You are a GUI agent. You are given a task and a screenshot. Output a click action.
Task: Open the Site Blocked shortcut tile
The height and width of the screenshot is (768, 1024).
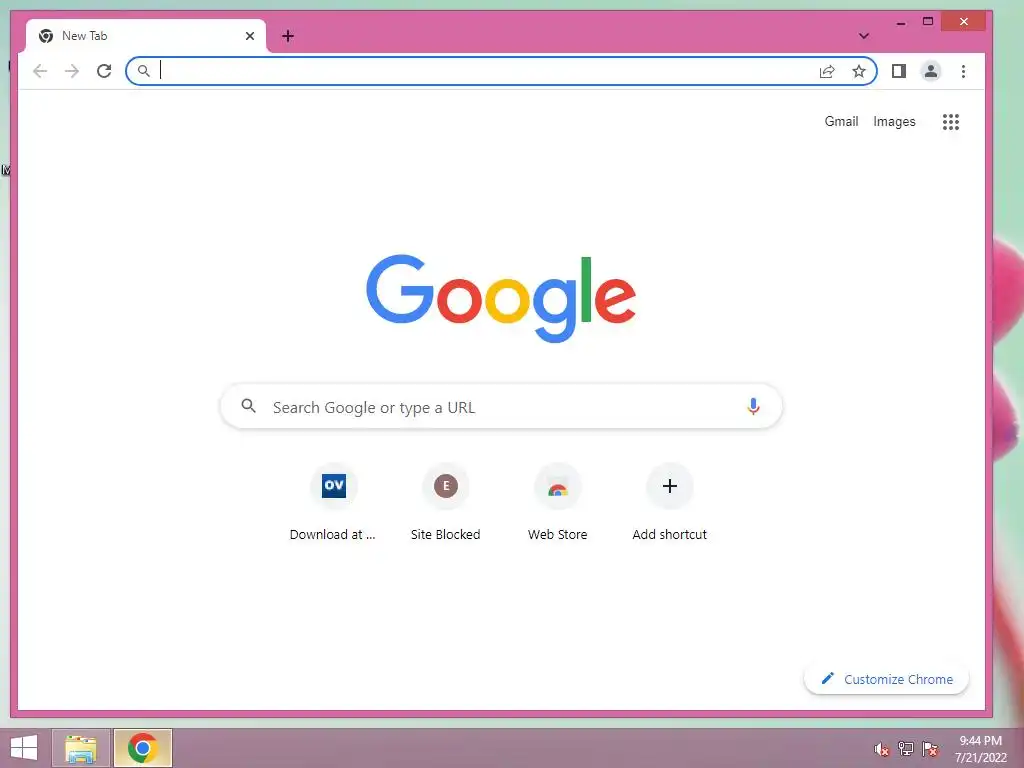pos(445,503)
